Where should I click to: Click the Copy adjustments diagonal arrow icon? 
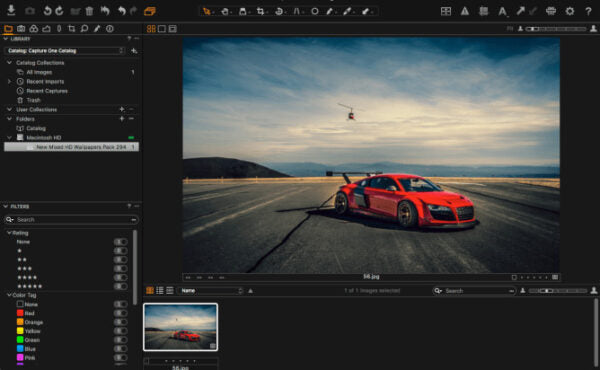pyautogui.click(x=520, y=11)
